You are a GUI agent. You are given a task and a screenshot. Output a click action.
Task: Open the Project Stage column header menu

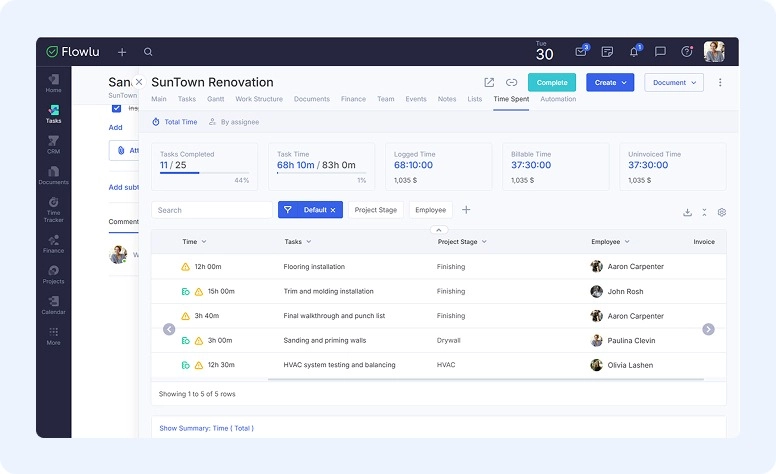462,241
